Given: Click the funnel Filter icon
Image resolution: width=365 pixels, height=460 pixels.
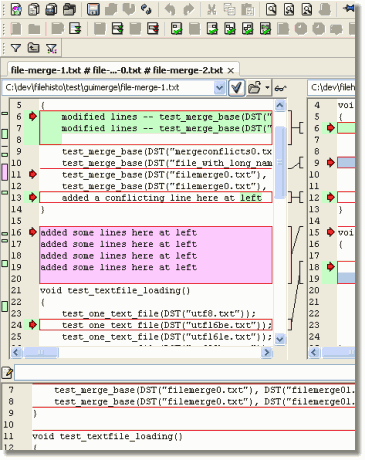Looking at the screenshot, I should pos(15,48).
